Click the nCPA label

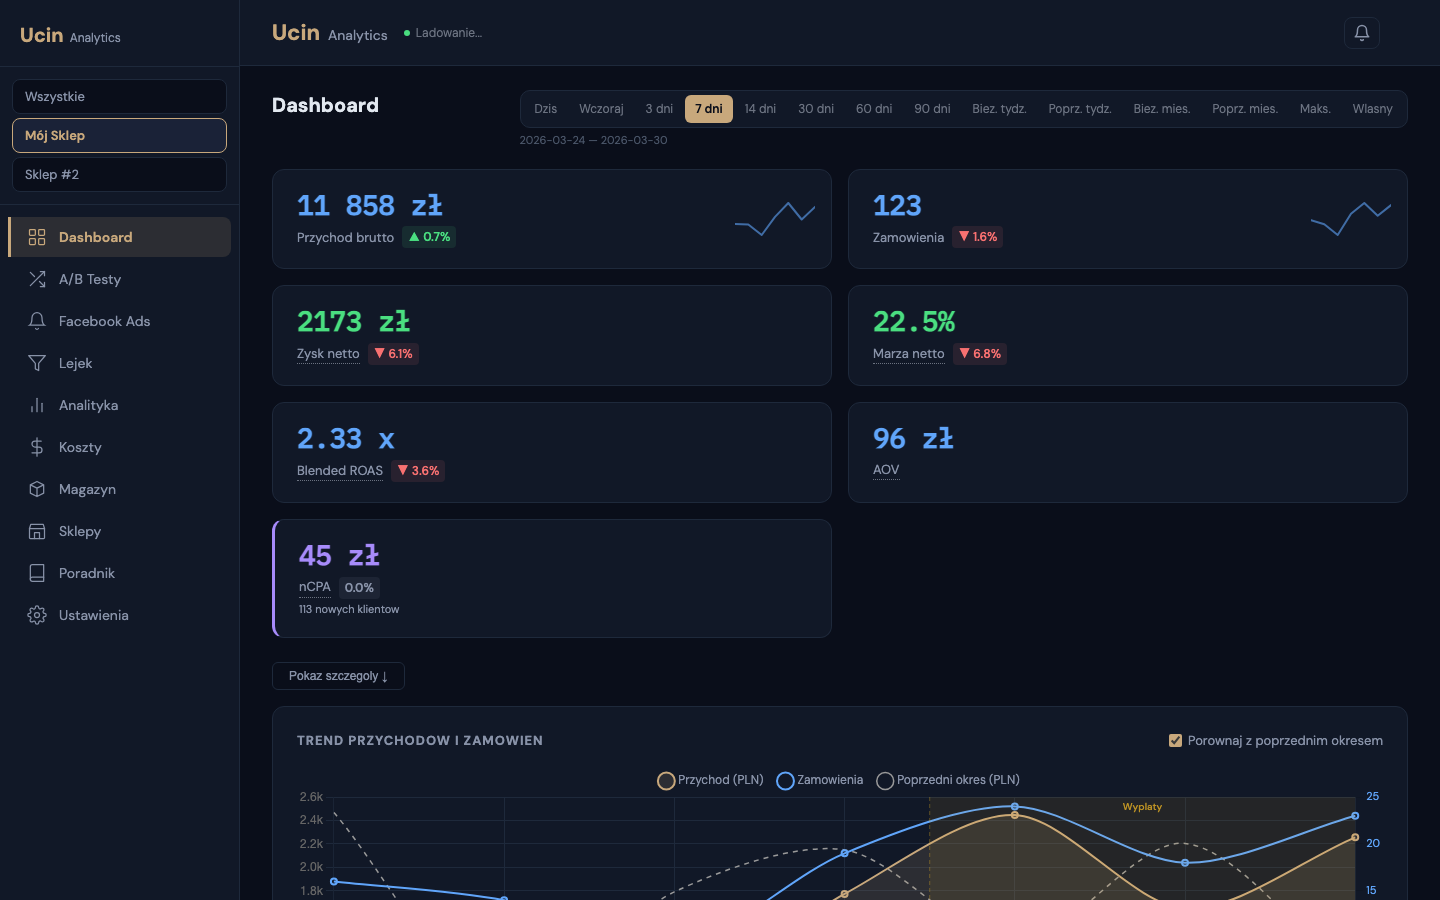(x=315, y=587)
